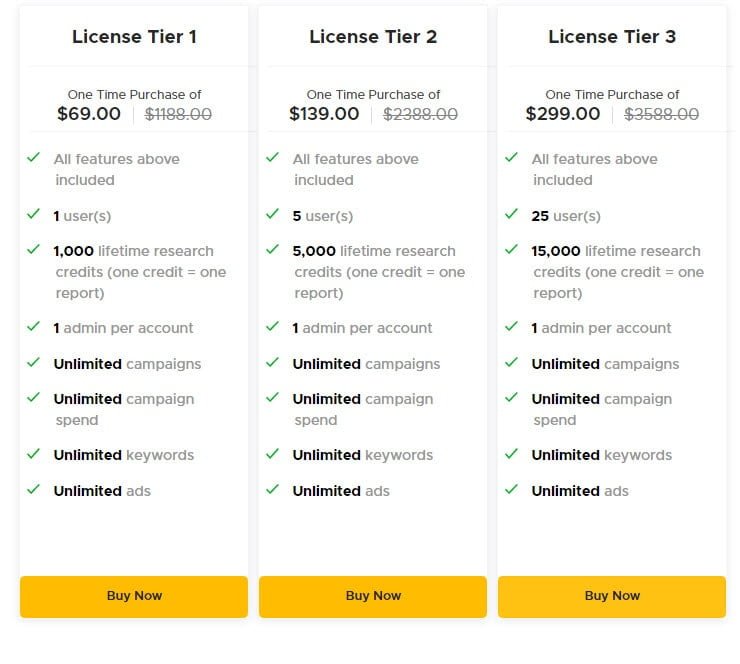Screen dimensions: 740x664
Task: Click the crossed-out $2388.00 price
Action: coord(420,114)
